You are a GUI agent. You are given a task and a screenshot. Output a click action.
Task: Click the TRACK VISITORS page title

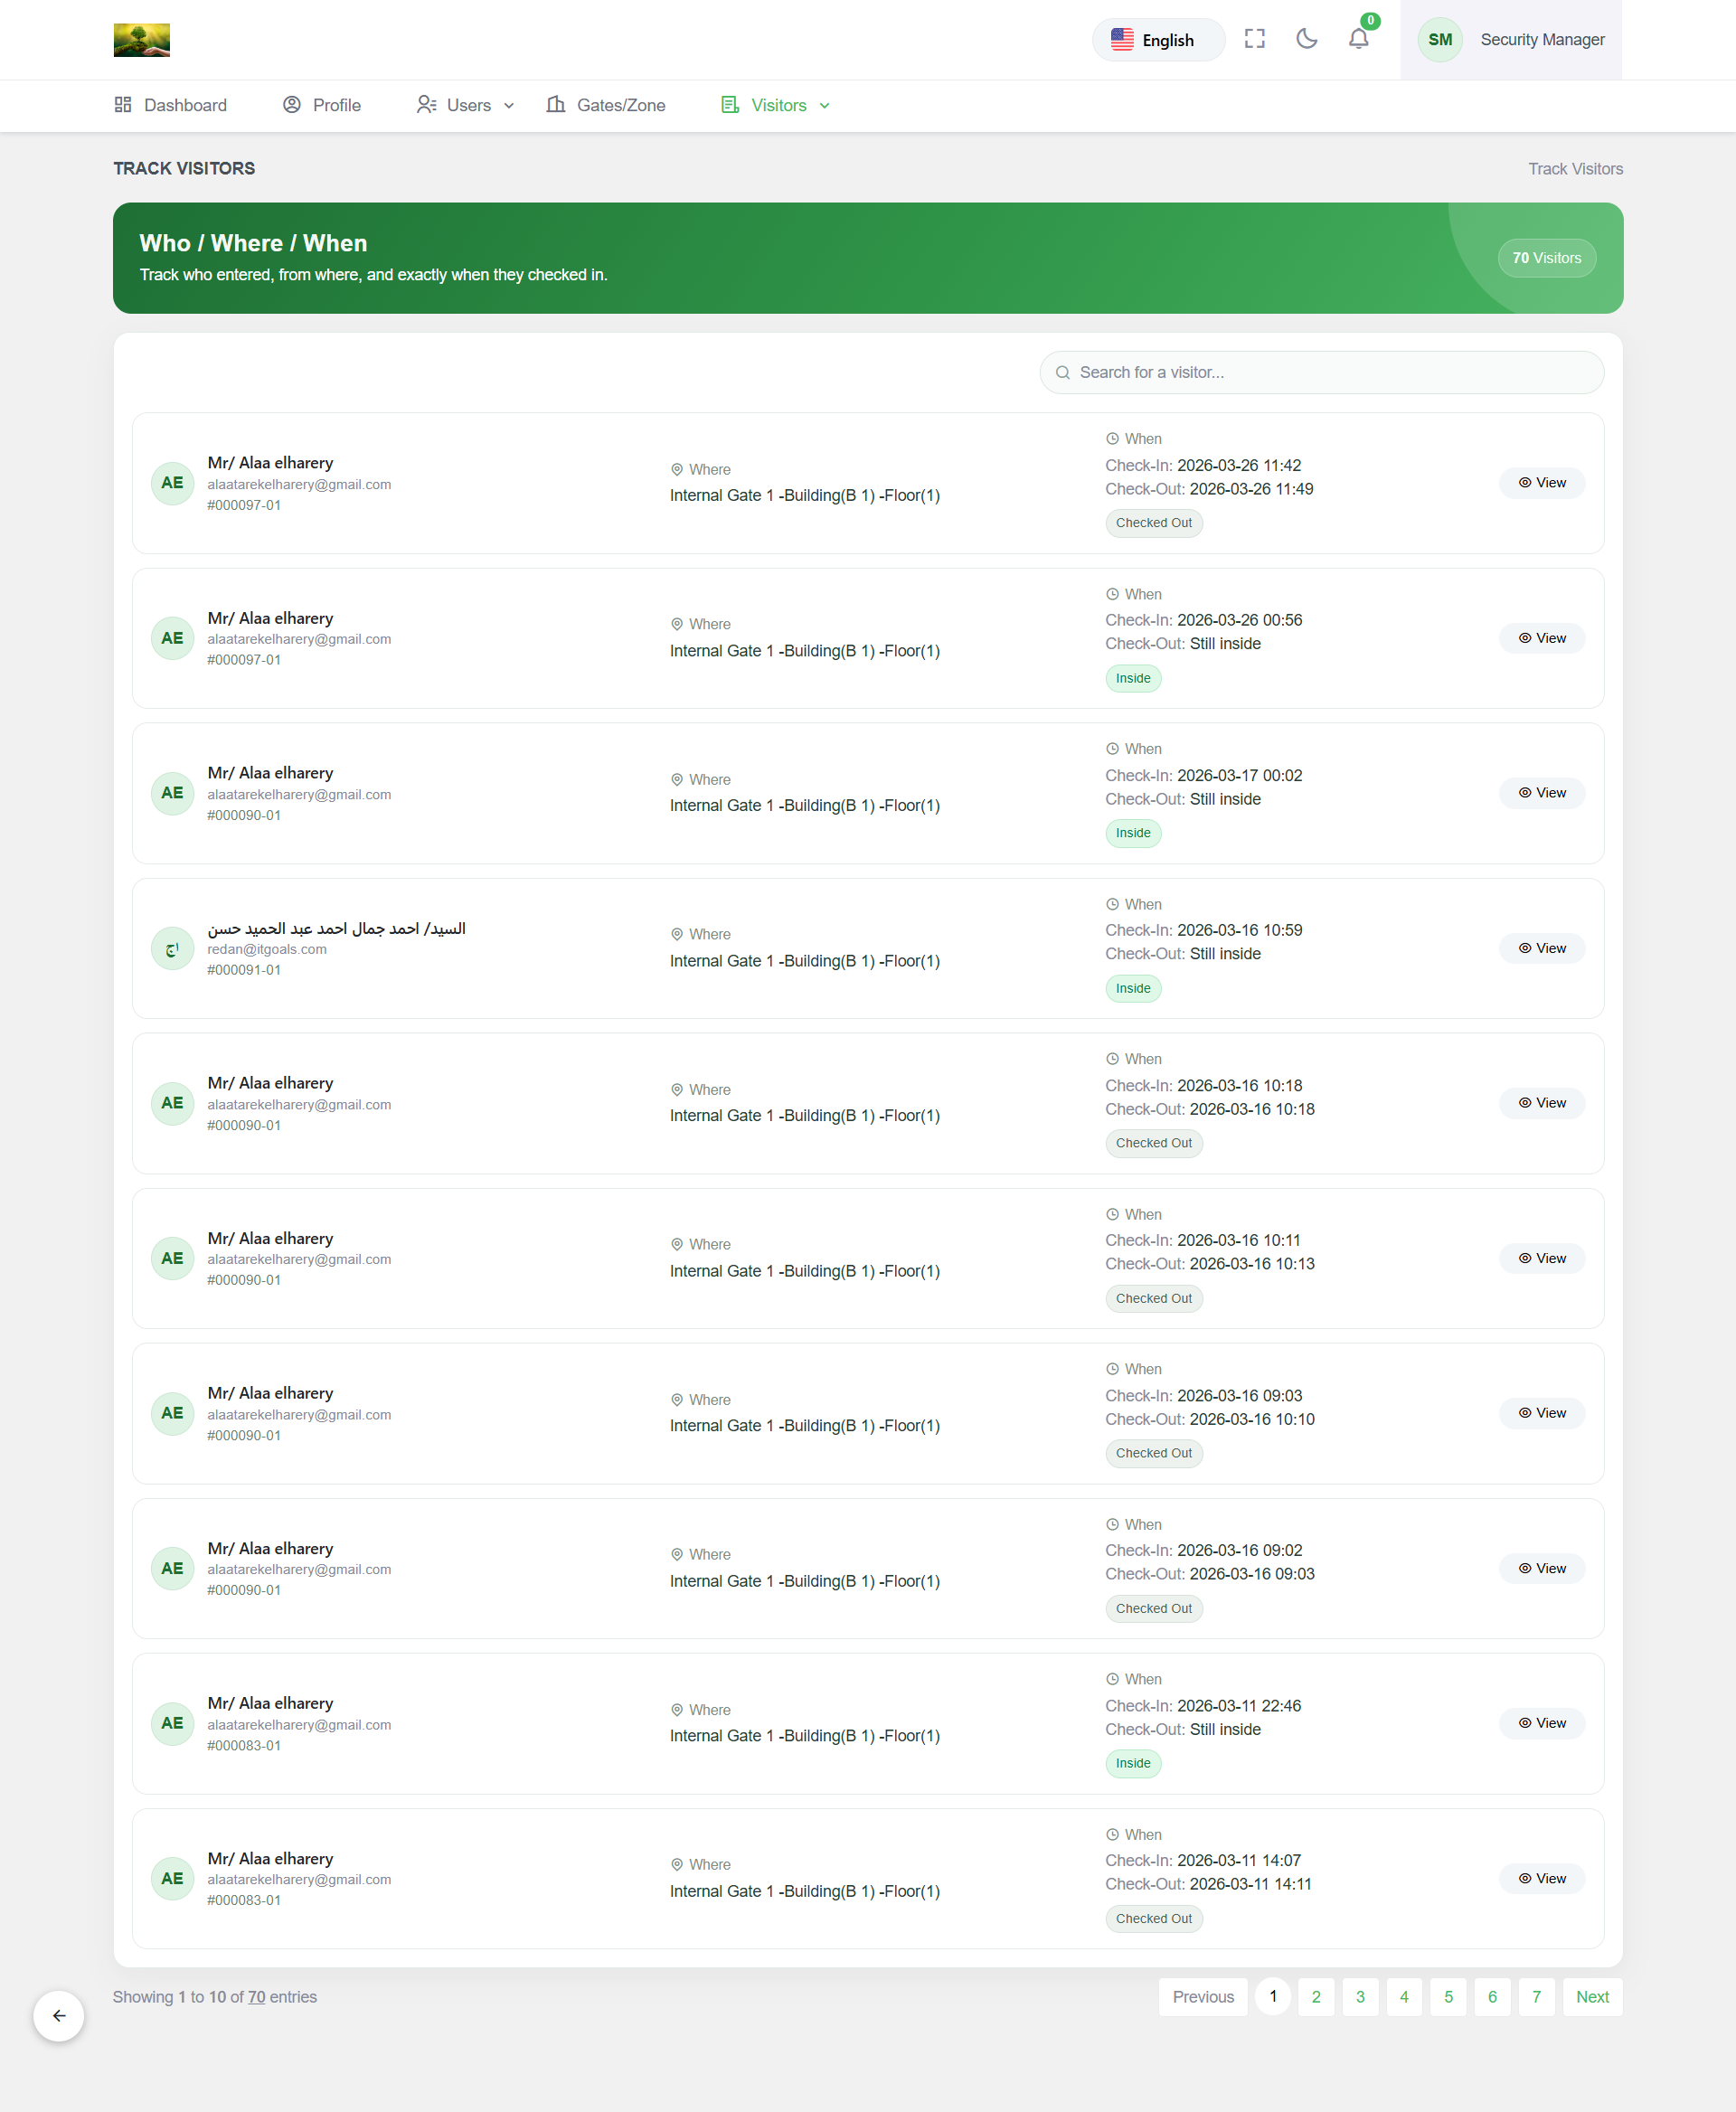tap(184, 169)
